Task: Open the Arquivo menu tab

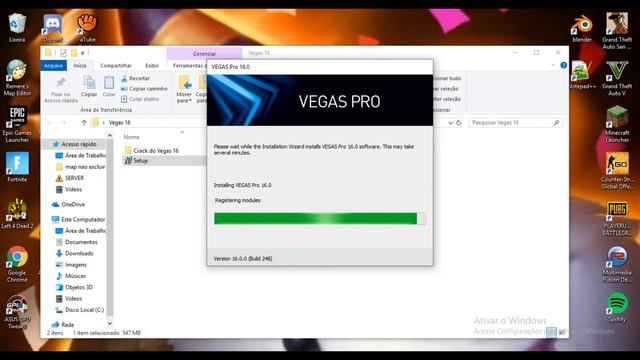Action: [x=53, y=65]
